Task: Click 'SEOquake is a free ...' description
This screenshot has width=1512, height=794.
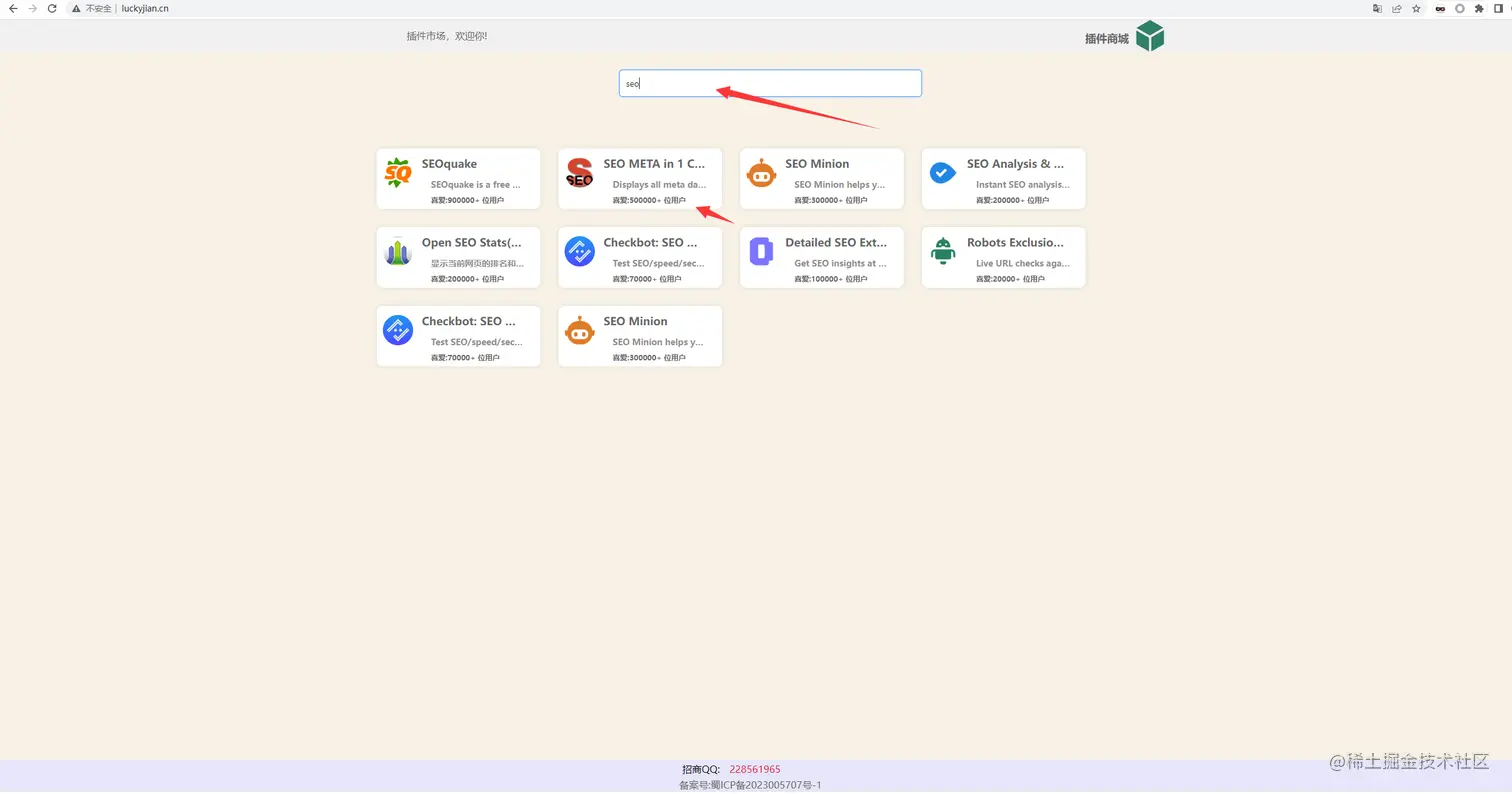Action: pyautogui.click(x=476, y=185)
